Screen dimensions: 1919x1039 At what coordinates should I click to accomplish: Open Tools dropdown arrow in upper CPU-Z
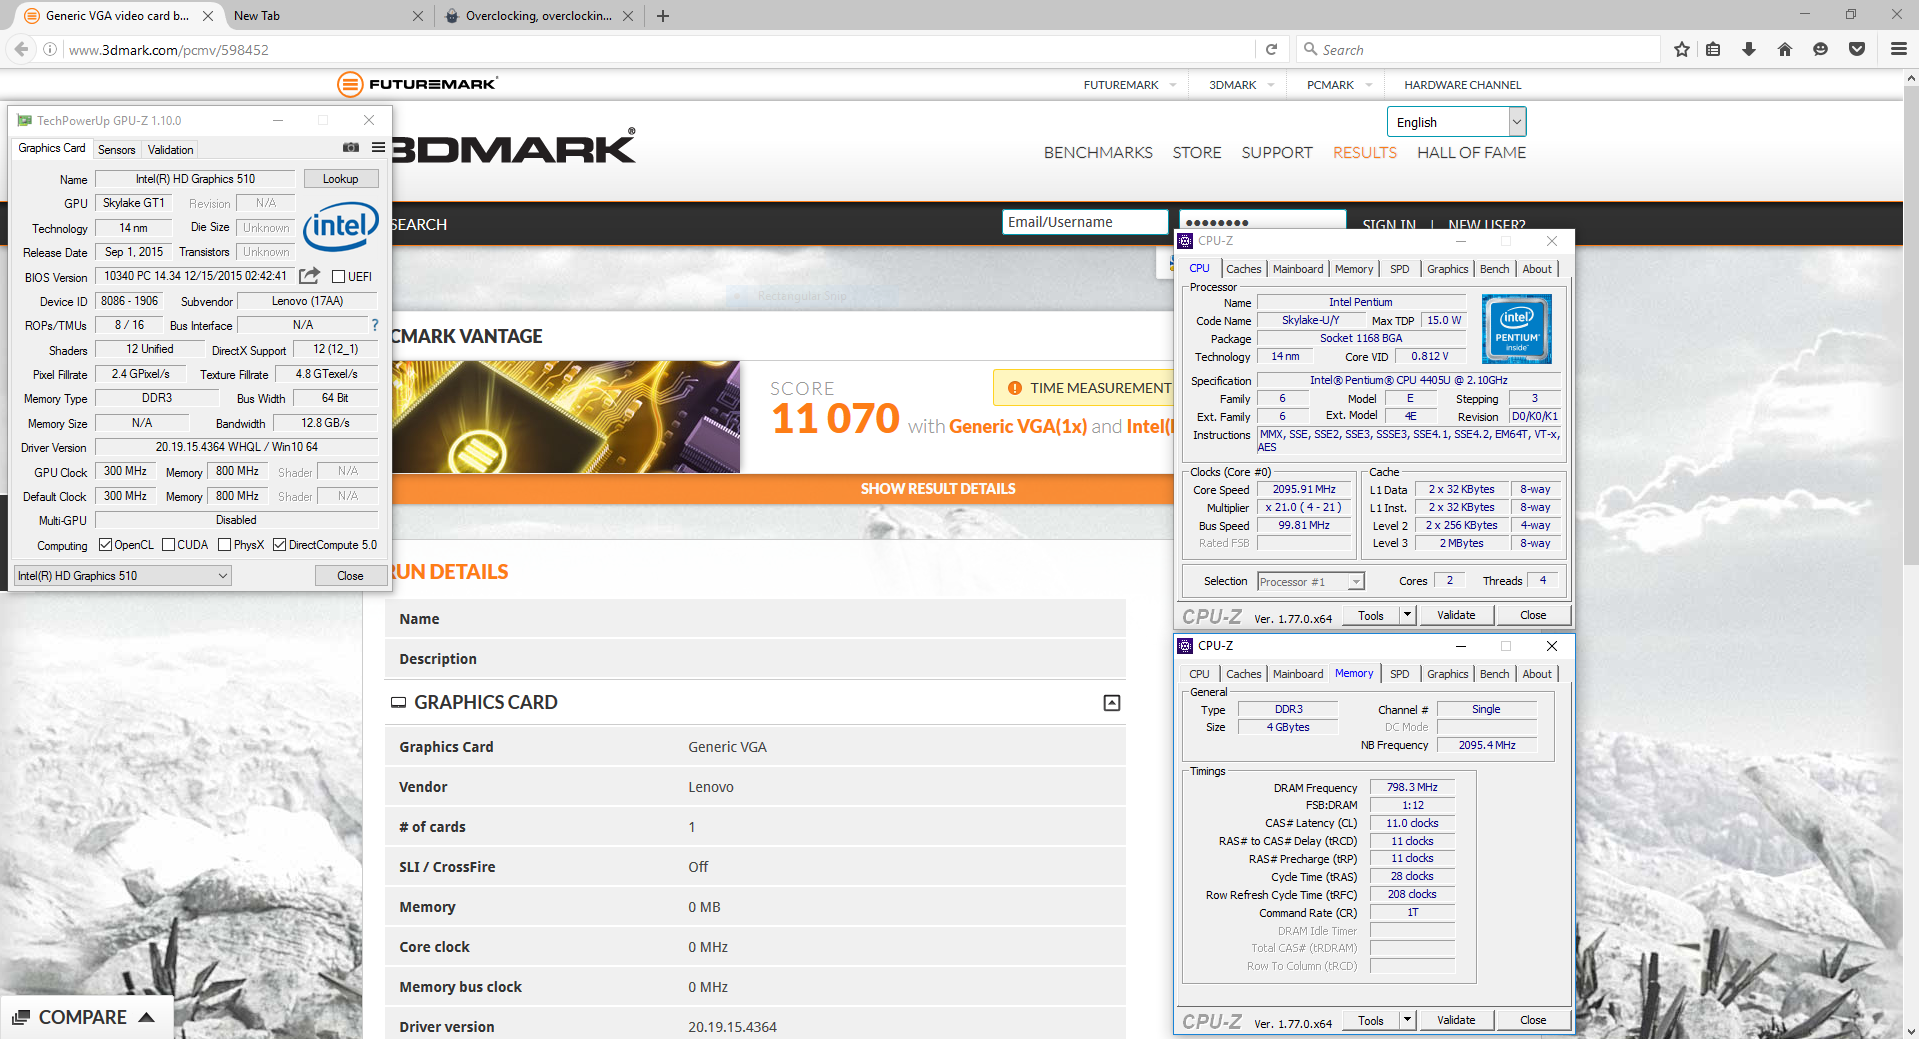tap(1407, 615)
